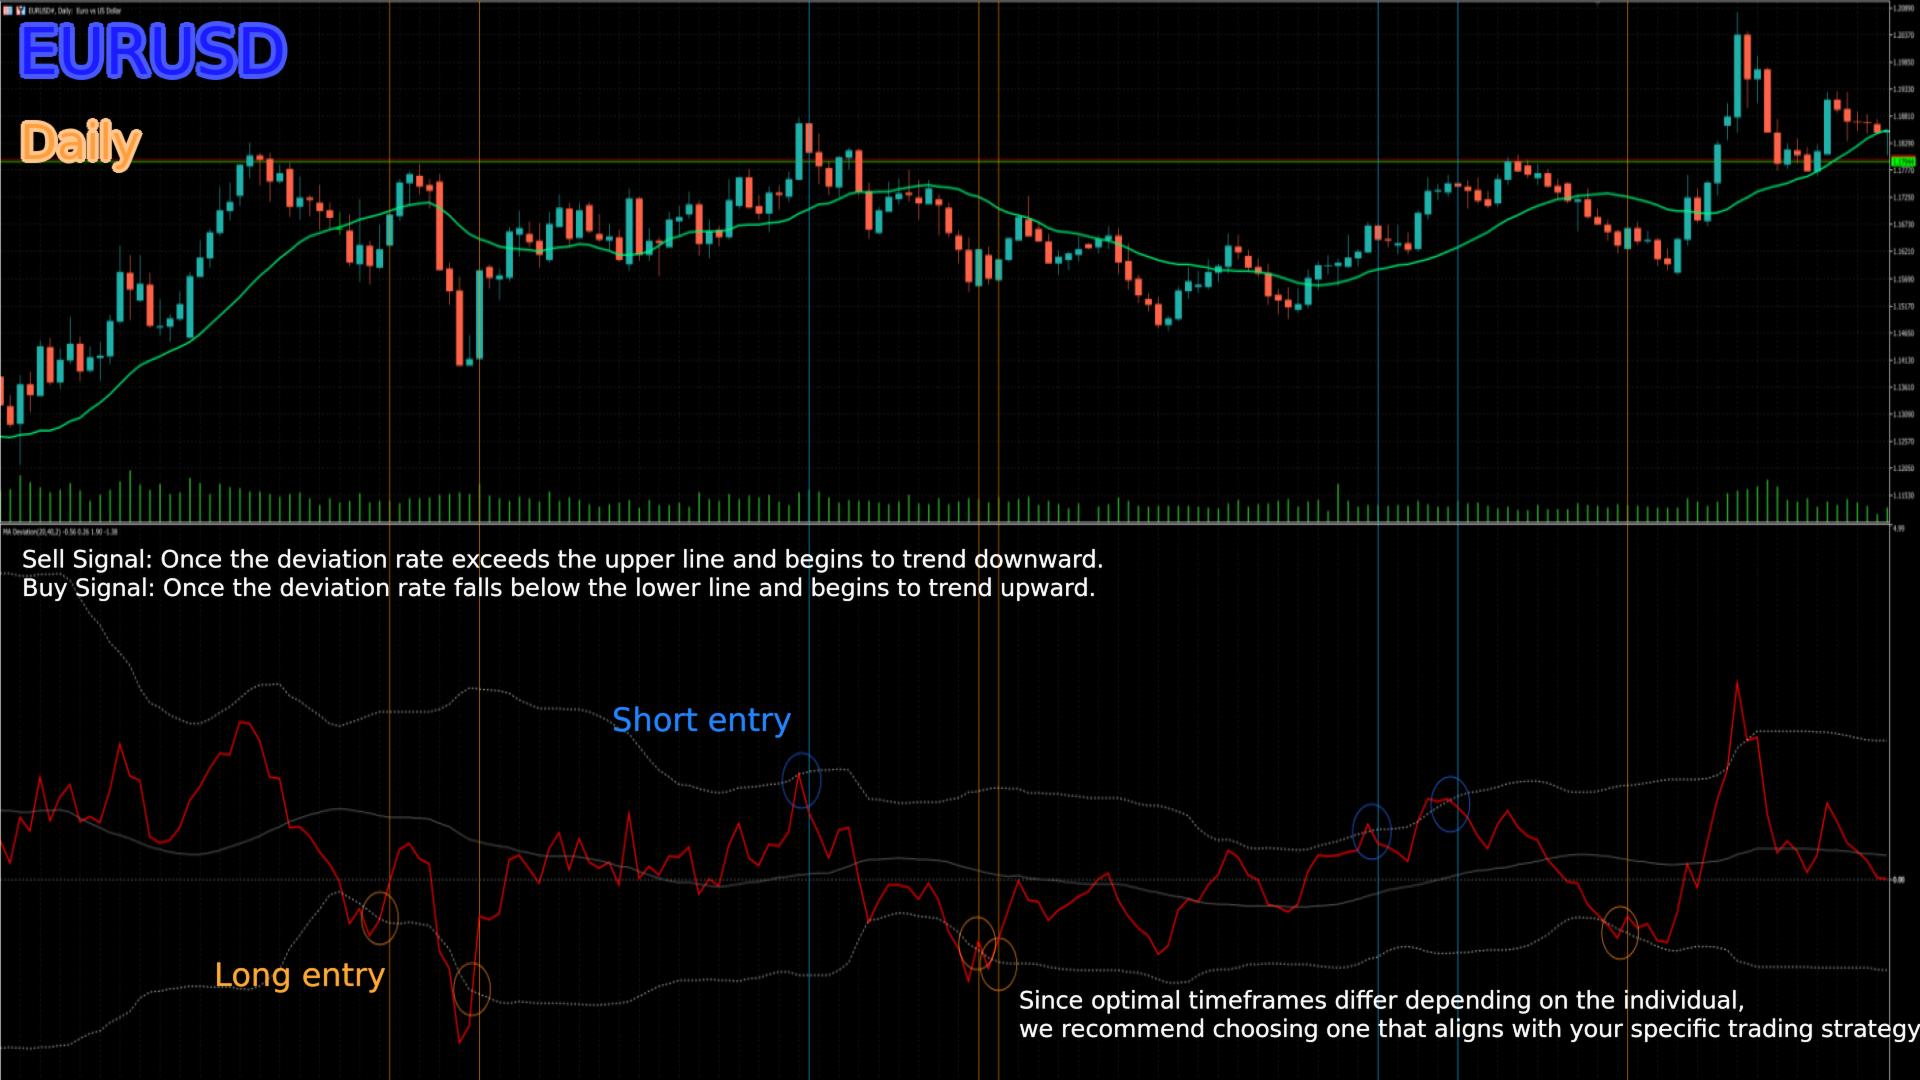Click the 'Buy Signal' description line
1920x1080 pixels.
pyautogui.click(x=558, y=588)
